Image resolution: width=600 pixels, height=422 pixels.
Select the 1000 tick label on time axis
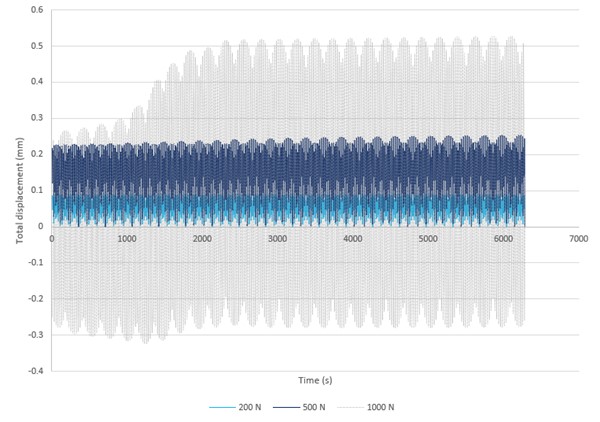click(127, 239)
